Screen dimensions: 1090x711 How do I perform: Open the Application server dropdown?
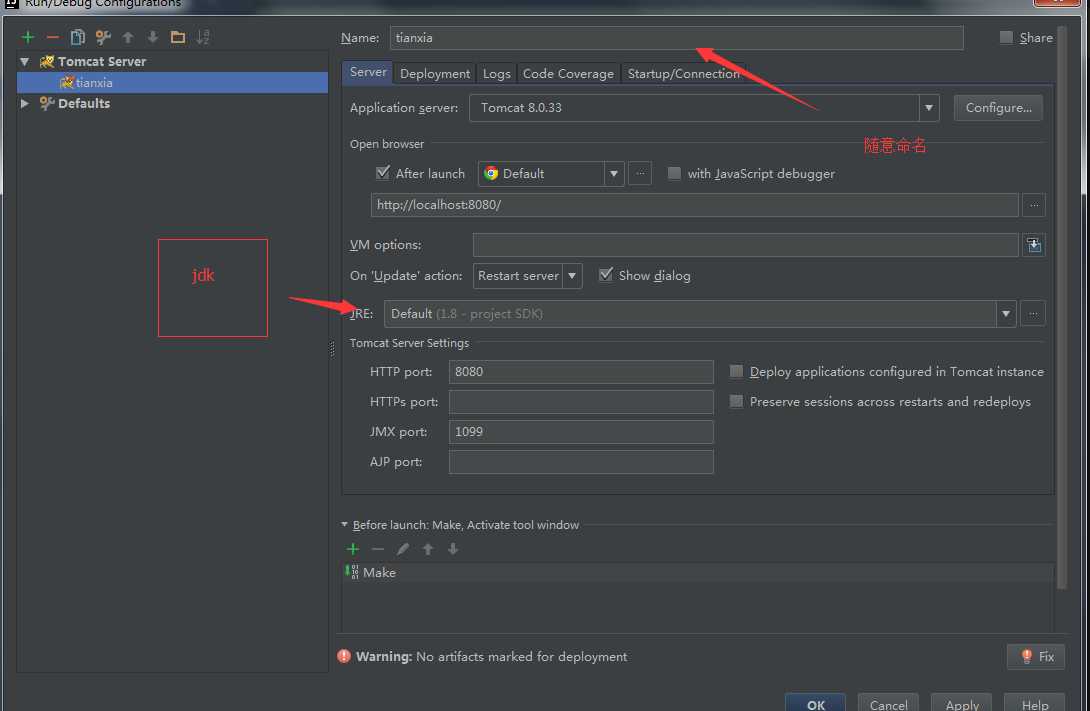click(x=929, y=108)
